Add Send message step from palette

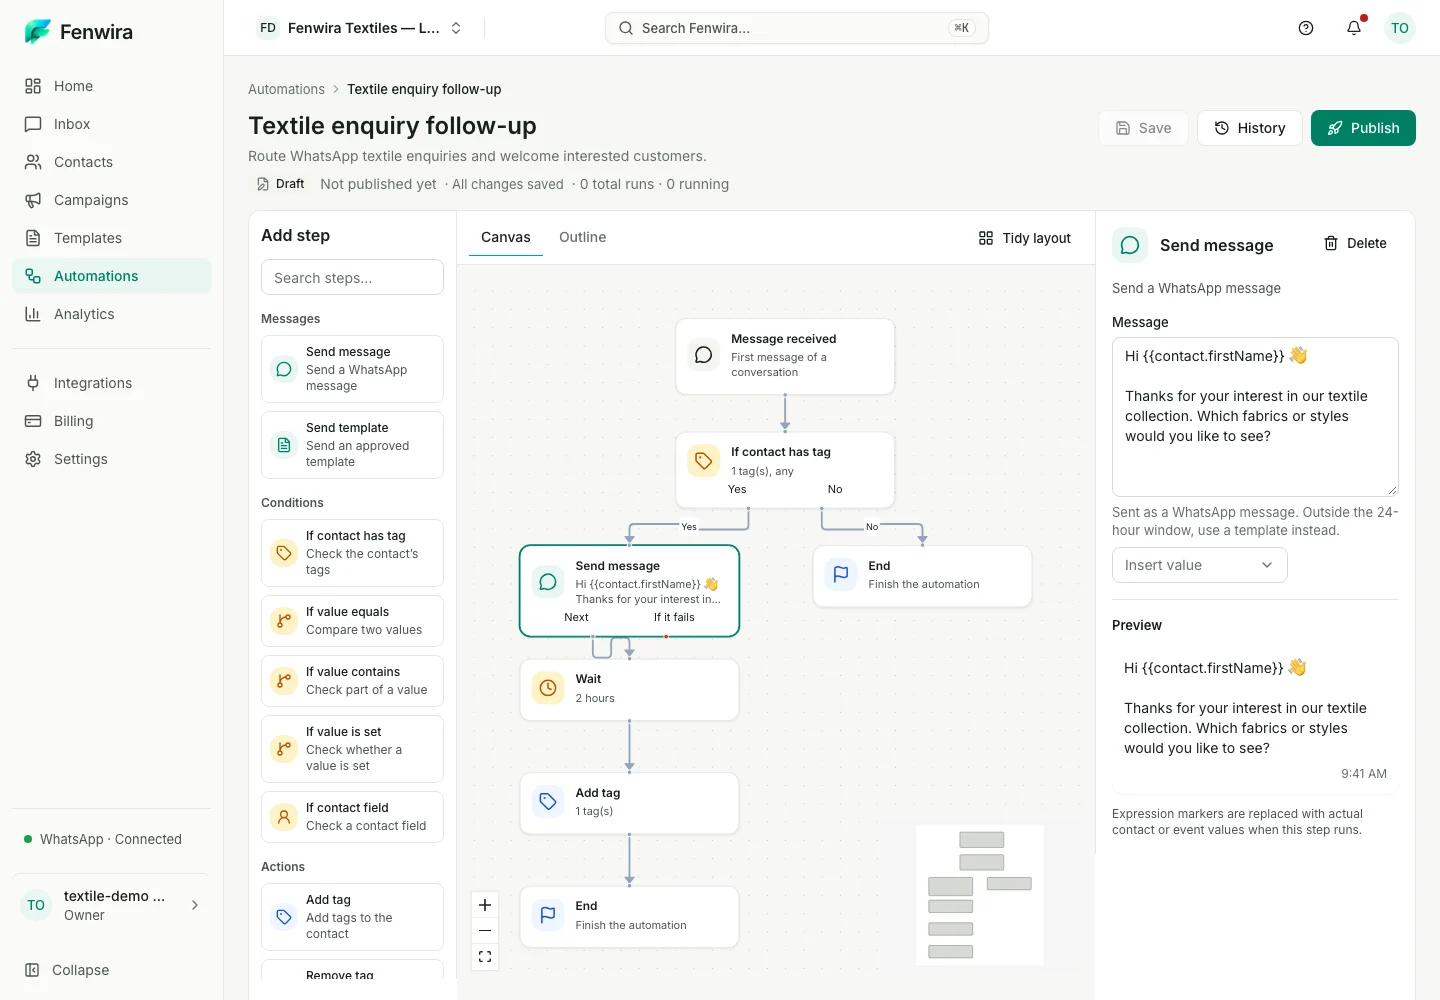[x=352, y=369]
